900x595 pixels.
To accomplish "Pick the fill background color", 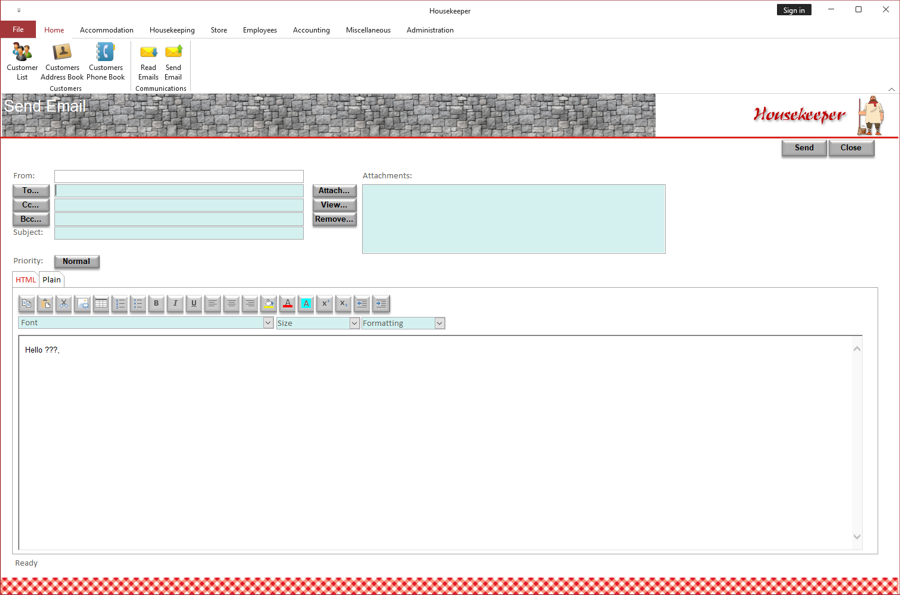I will (x=269, y=304).
